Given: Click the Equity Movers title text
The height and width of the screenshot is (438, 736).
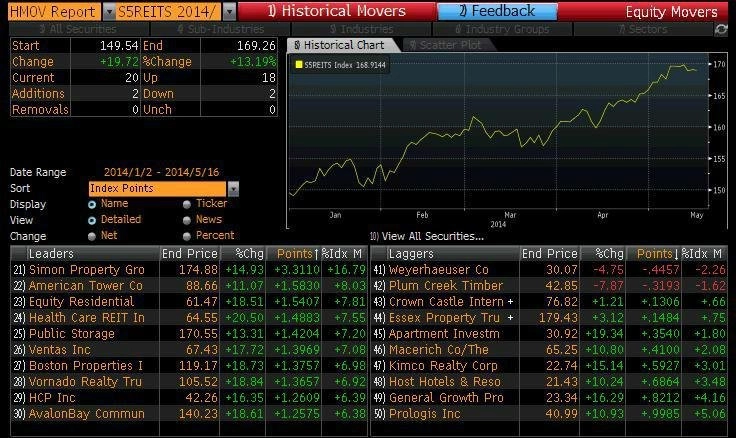Looking at the screenshot, I should click(671, 12).
